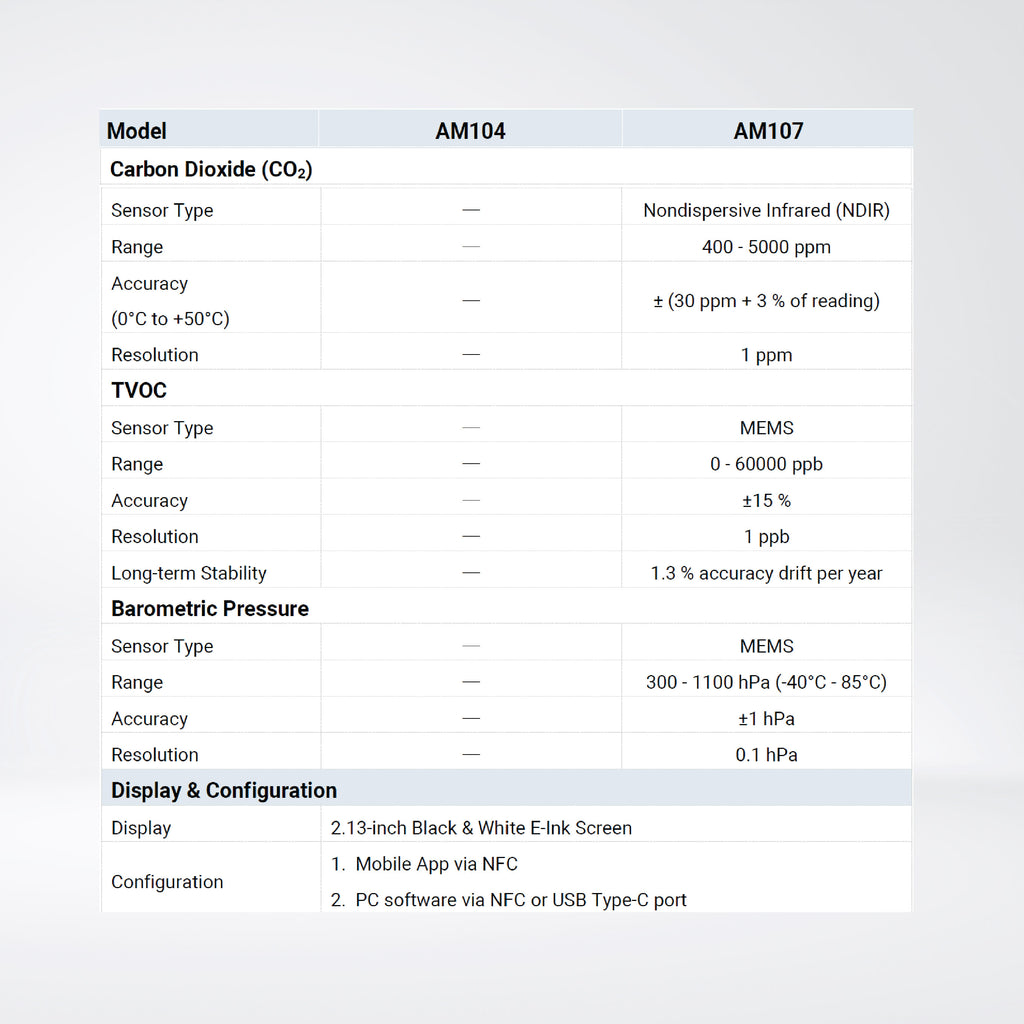The width and height of the screenshot is (1024, 1024).
Task: Click the AM107 column header
Action: pos(768,131)
